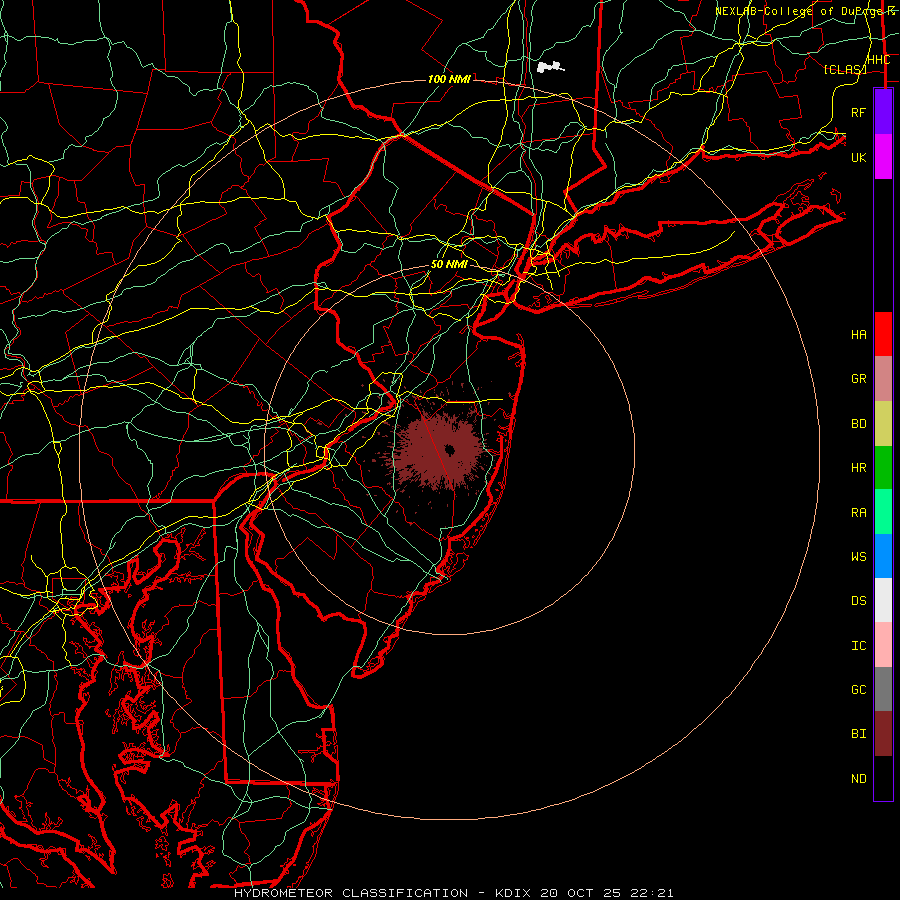Click the white dry snow echo near the map's top
The height and width of the screenshot is (900, 900).
click(x=550, y=67)
